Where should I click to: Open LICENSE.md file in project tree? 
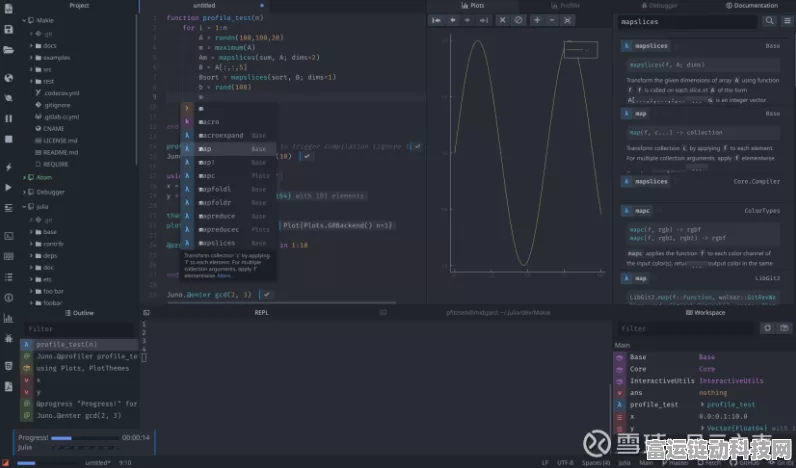pyautogui.click(x=56, y=141)
